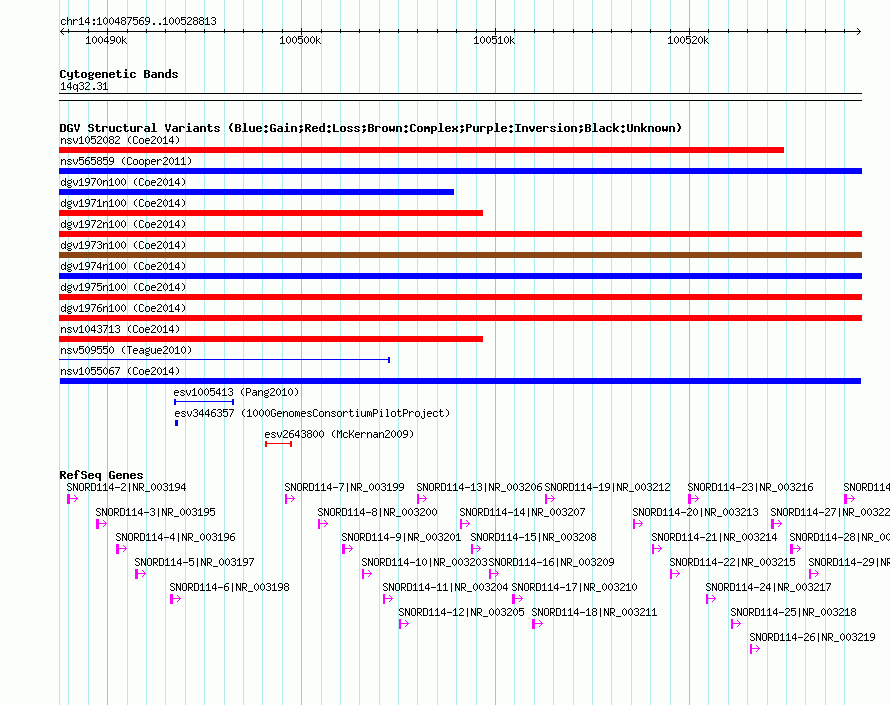
Task: Click the 100520k ruler position label
Action: coord(688,40)
